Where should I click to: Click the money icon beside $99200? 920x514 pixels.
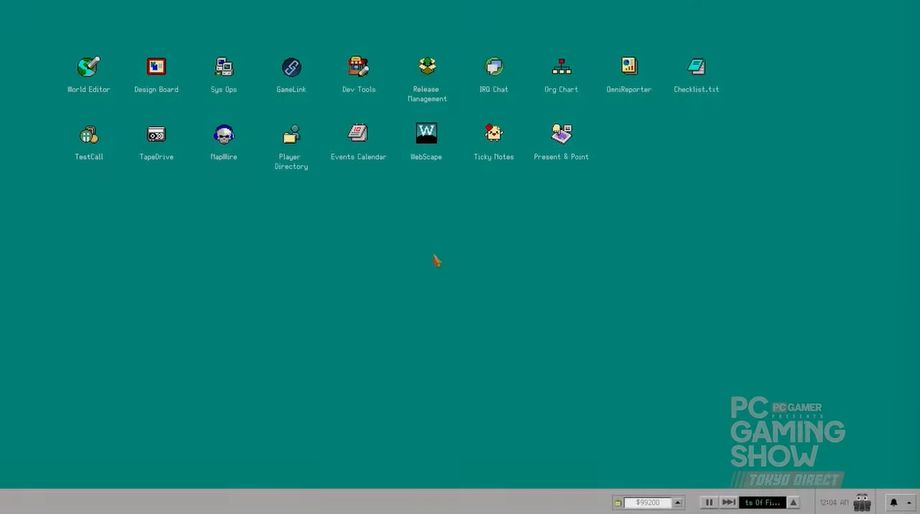pyautogui.click(x=617, y=503)
